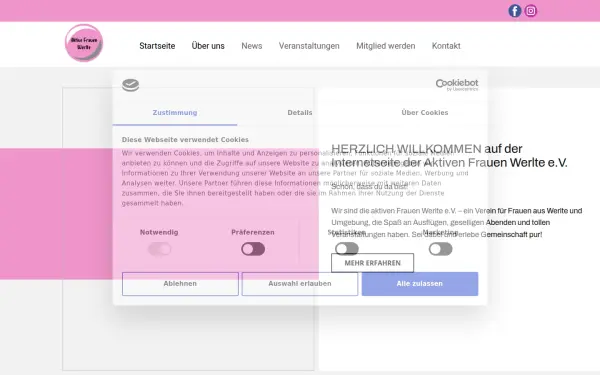
Task: Open the Facebook page icon
Action: point(515,11)
